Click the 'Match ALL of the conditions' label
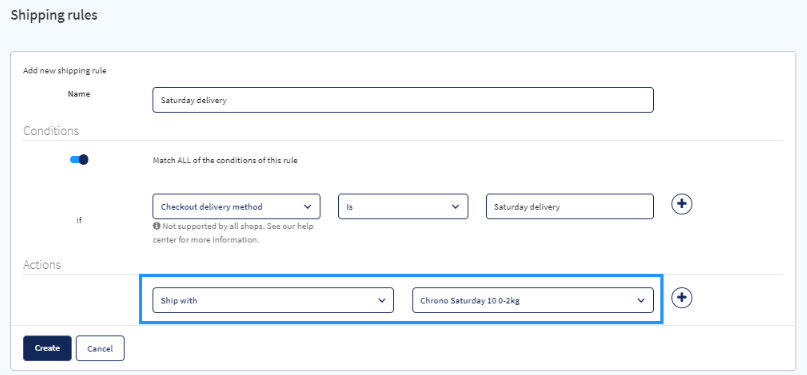The image size is (807, 375). click(225, 160)
